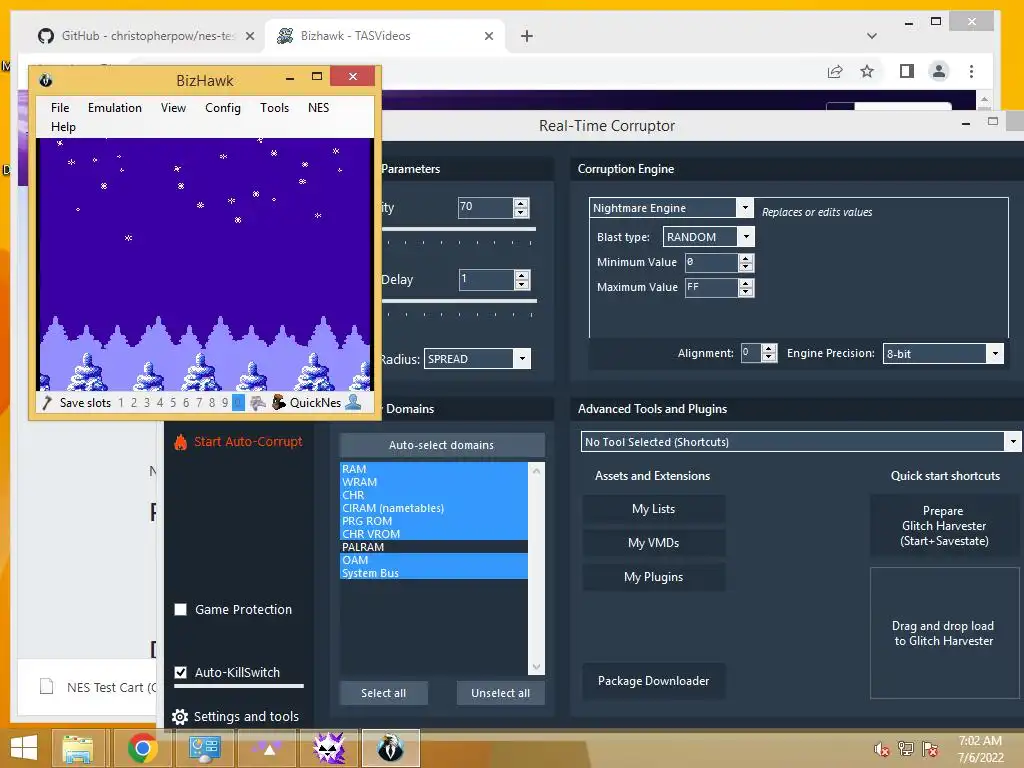The image size is (1024, 768).
Task: Click the Start Auto-Corrupt flame icon
Action: tap(181, 442)
